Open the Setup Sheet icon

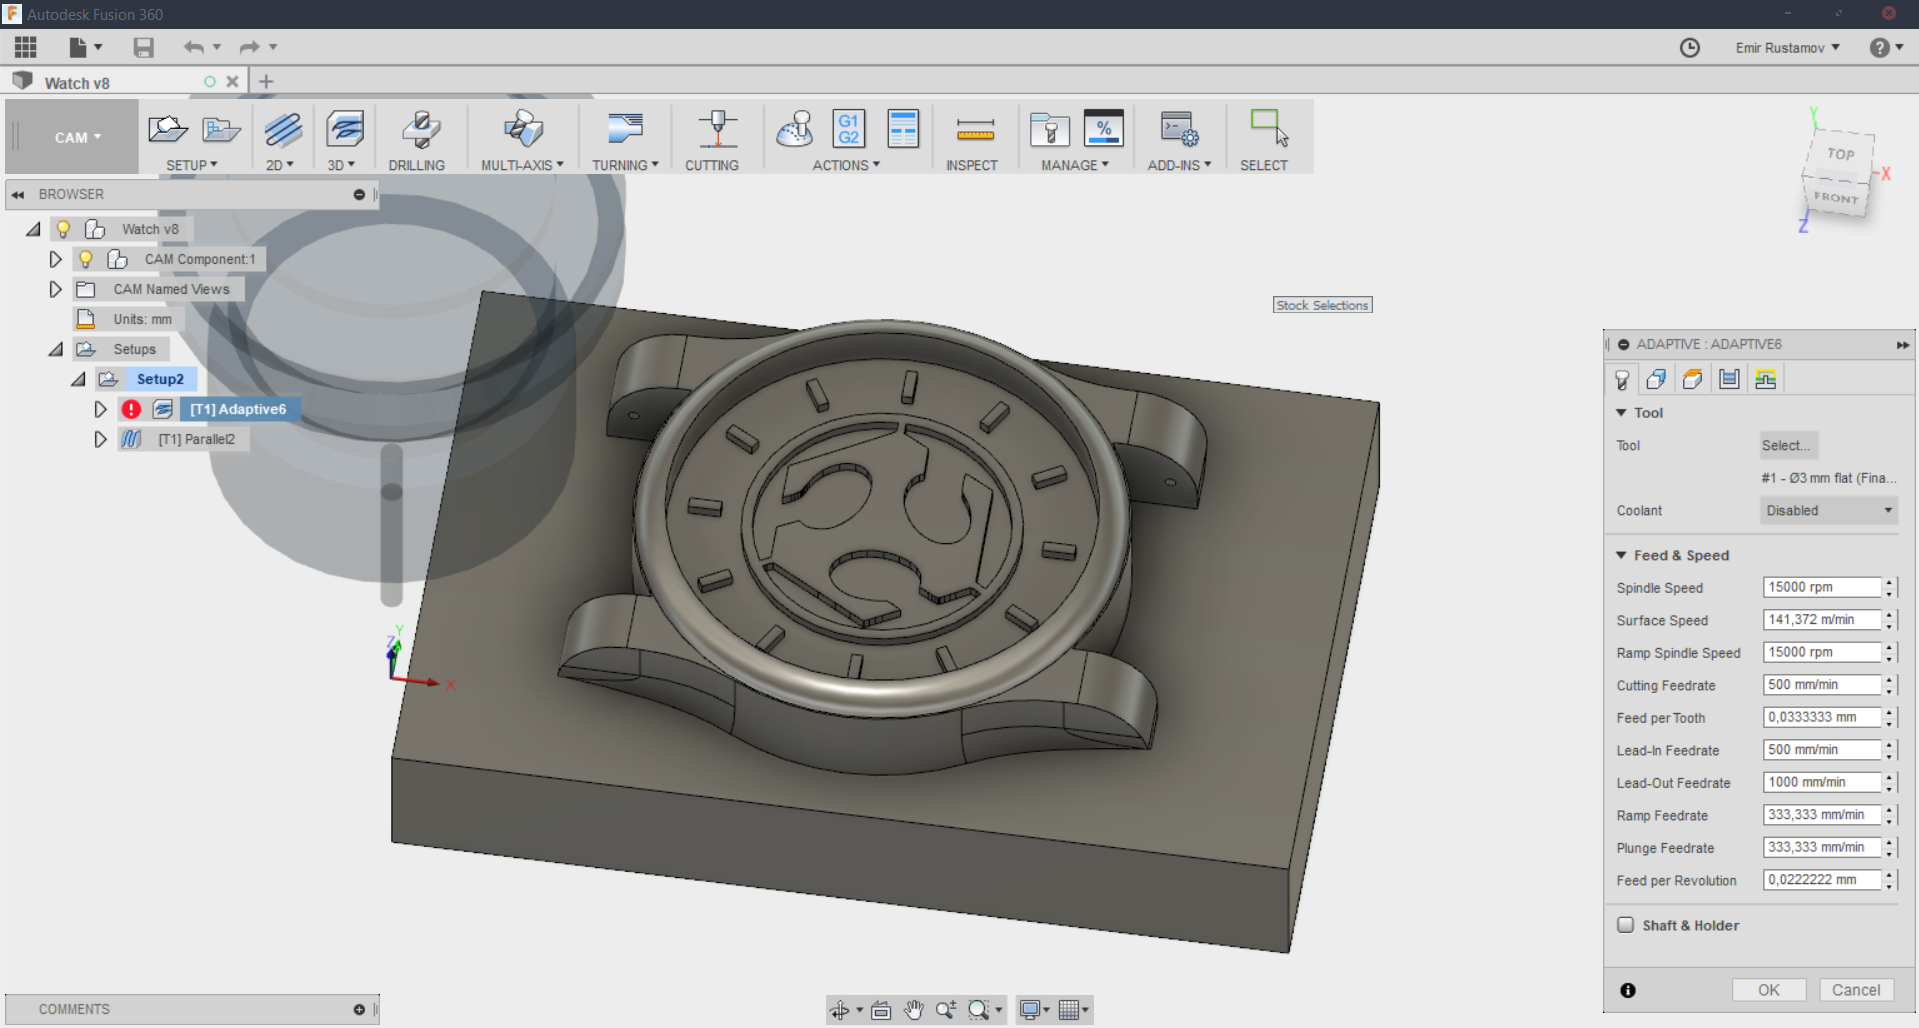point(903,129)
